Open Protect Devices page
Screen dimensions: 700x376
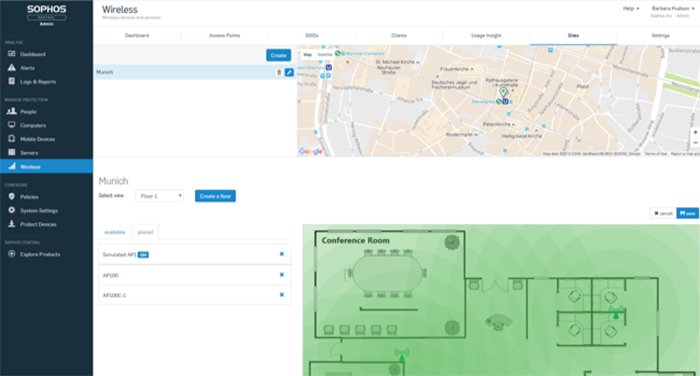tap(38, 224)
